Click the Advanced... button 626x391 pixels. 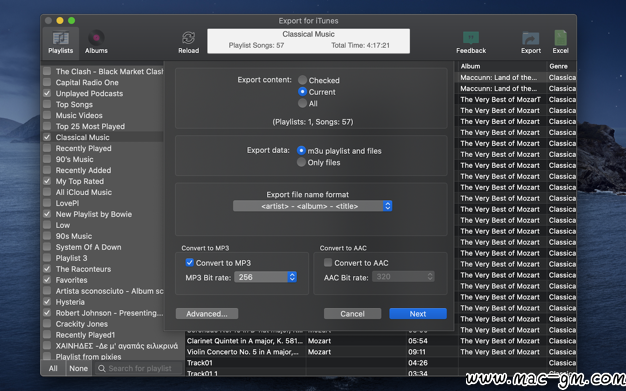tap(207, 314)
